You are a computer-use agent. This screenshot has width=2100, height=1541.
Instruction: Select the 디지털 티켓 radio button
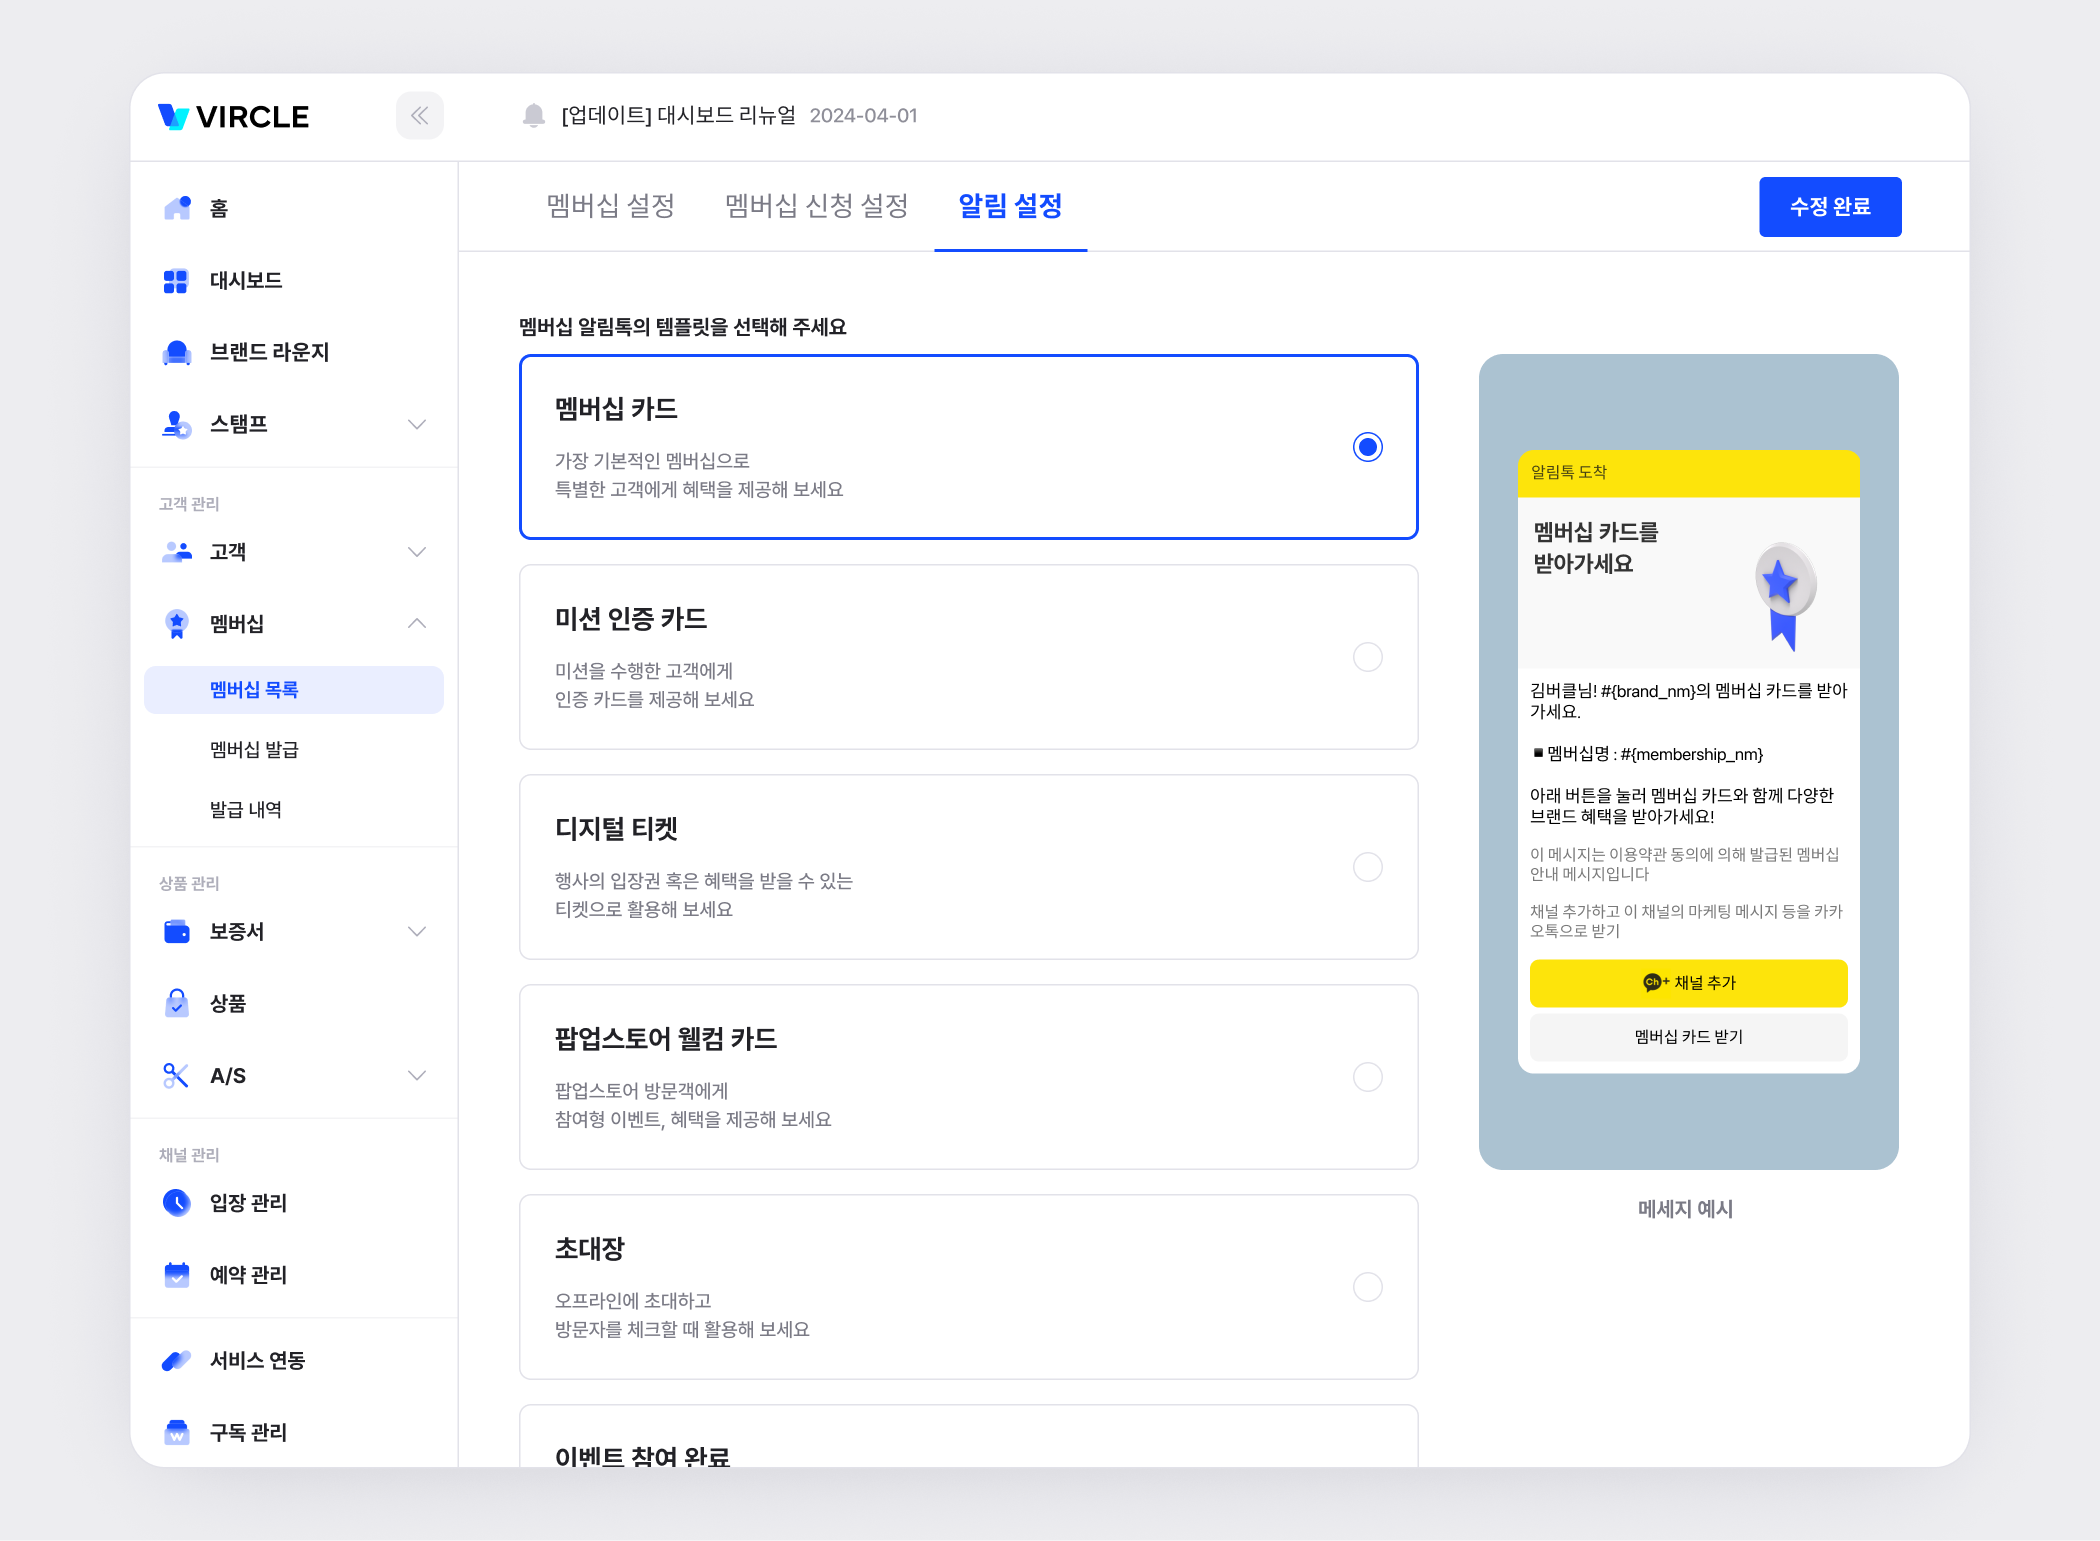click(1367, 867)
